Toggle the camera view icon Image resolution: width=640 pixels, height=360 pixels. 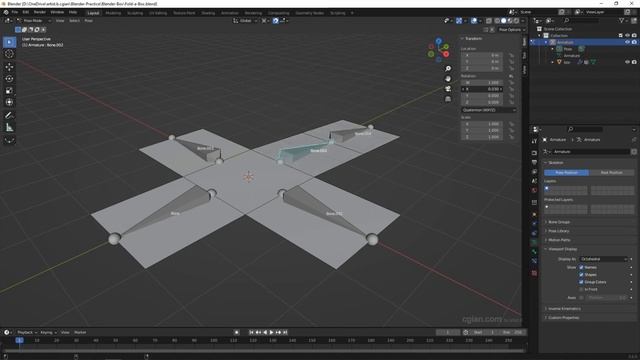click(x=448, y=89)
